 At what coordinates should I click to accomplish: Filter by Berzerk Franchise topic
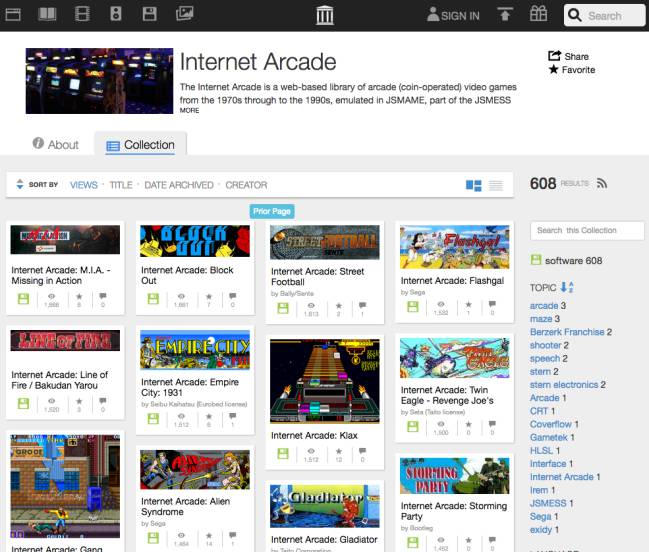(x=567, y=332)
